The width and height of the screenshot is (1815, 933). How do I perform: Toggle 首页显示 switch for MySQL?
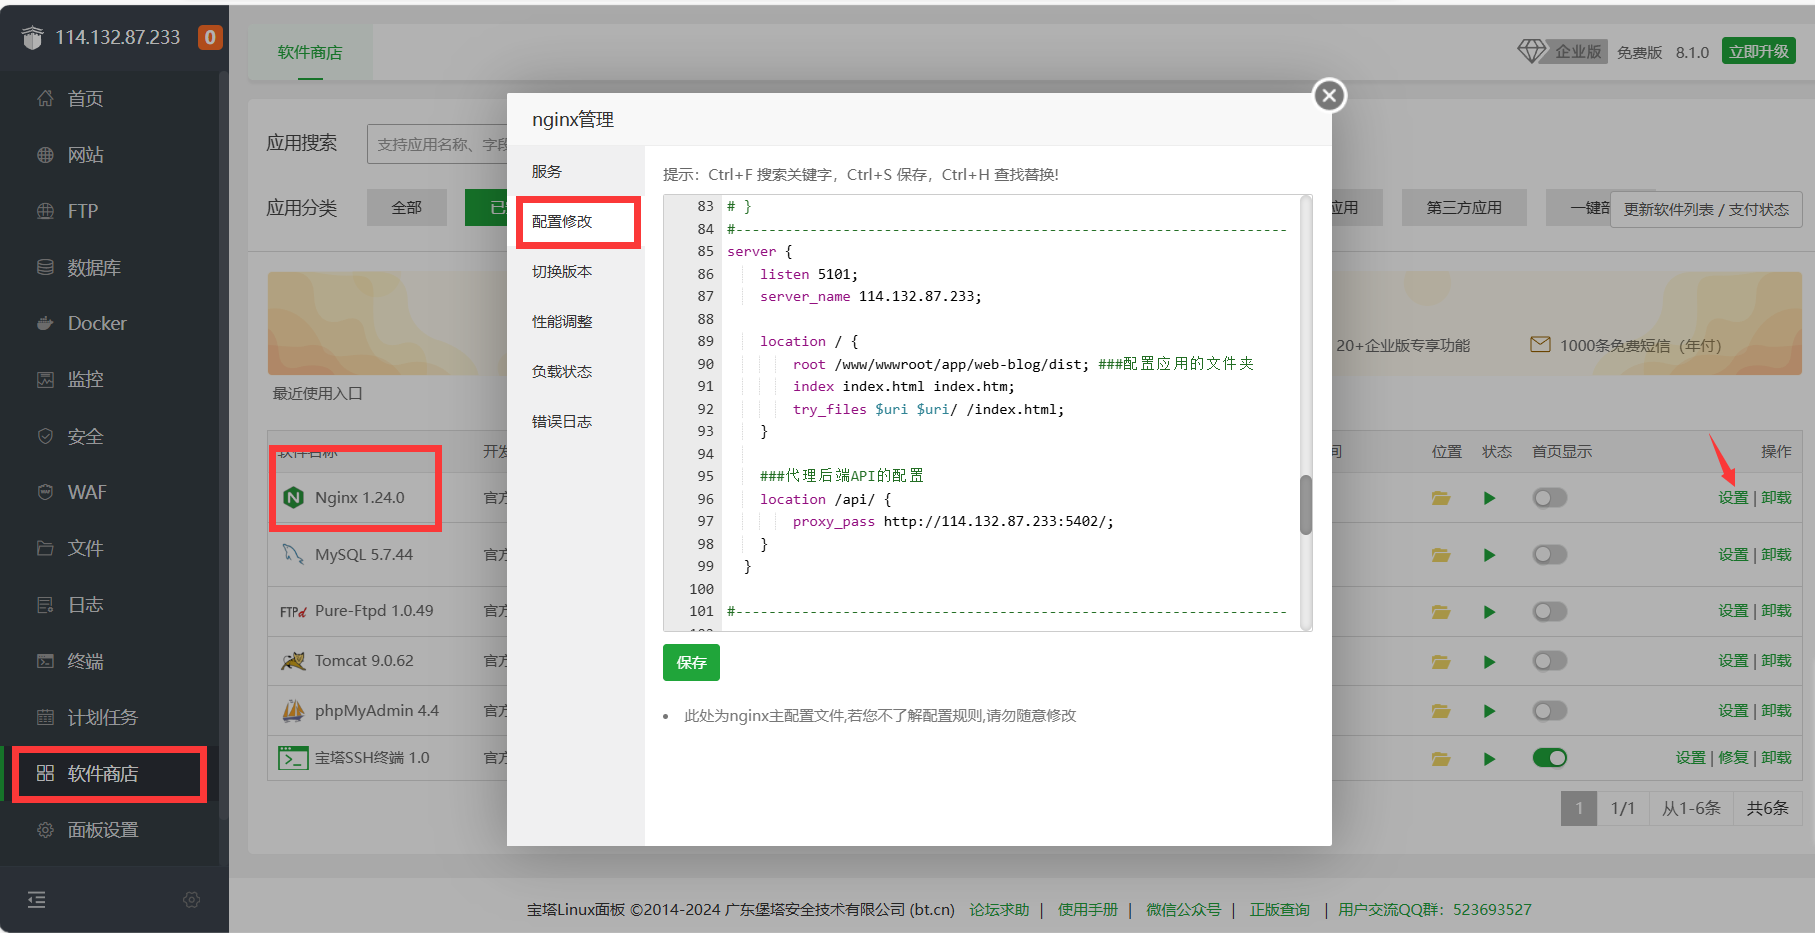1550,555
